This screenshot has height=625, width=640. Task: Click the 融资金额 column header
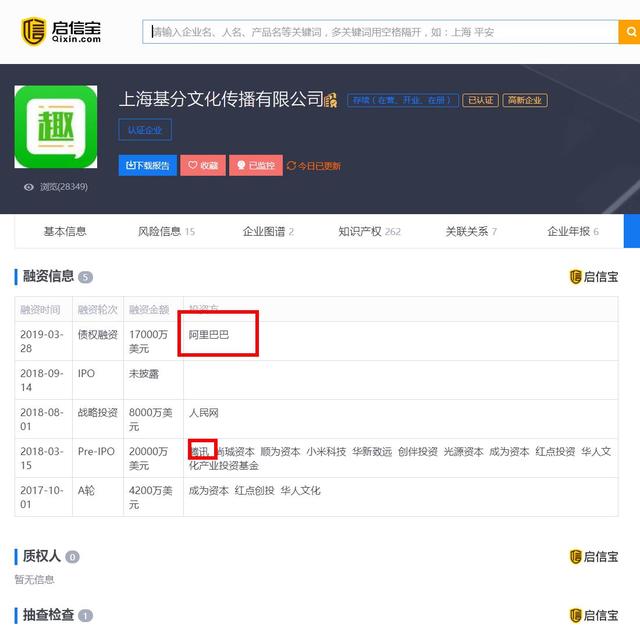pyautogui.click(x=149, y=309)
